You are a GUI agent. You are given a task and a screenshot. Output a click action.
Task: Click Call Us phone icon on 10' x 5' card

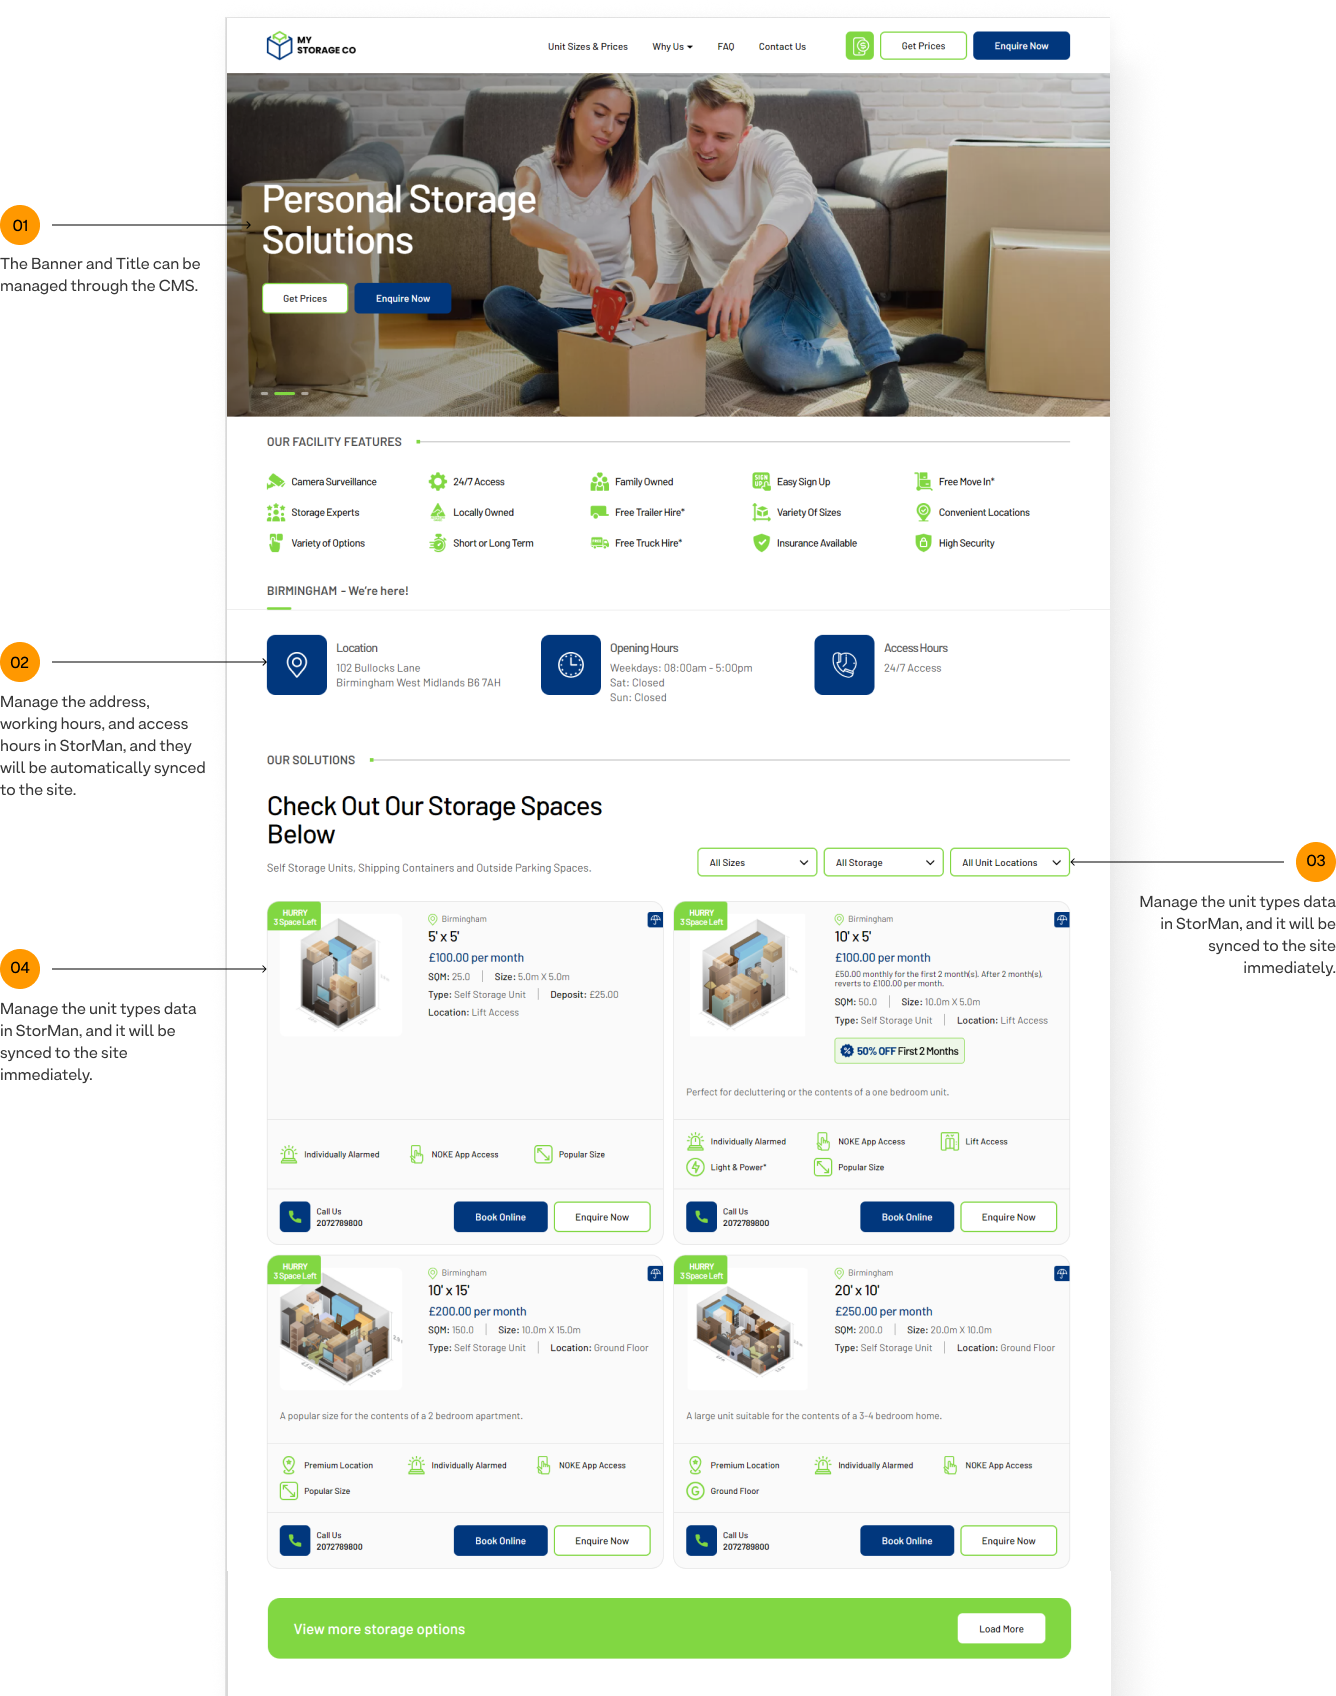tap(701, 1217)
